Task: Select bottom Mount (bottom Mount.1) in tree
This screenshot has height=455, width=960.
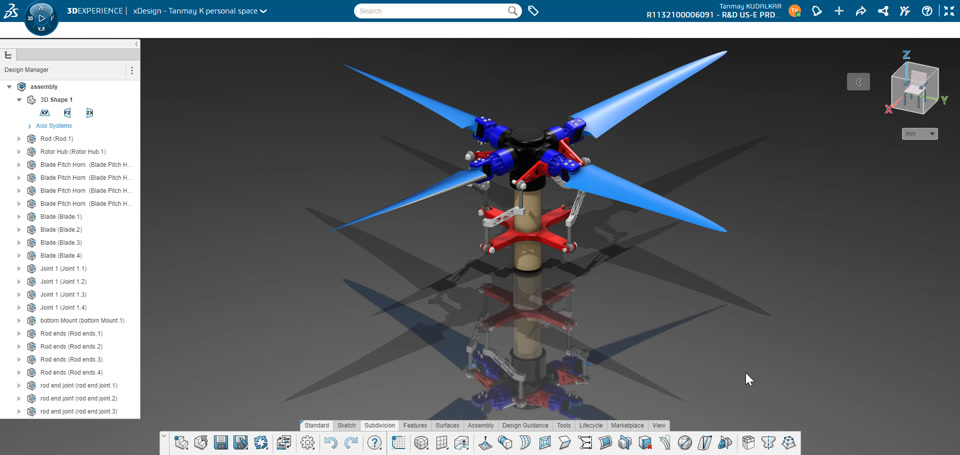Action: coord(83,320)
